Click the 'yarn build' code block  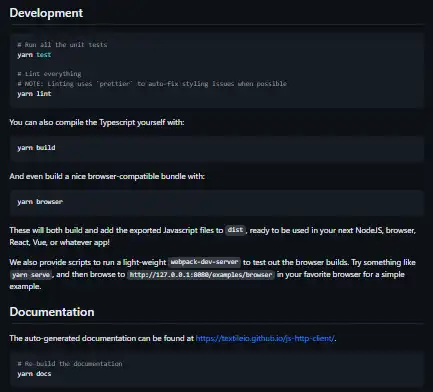[217, 148]
